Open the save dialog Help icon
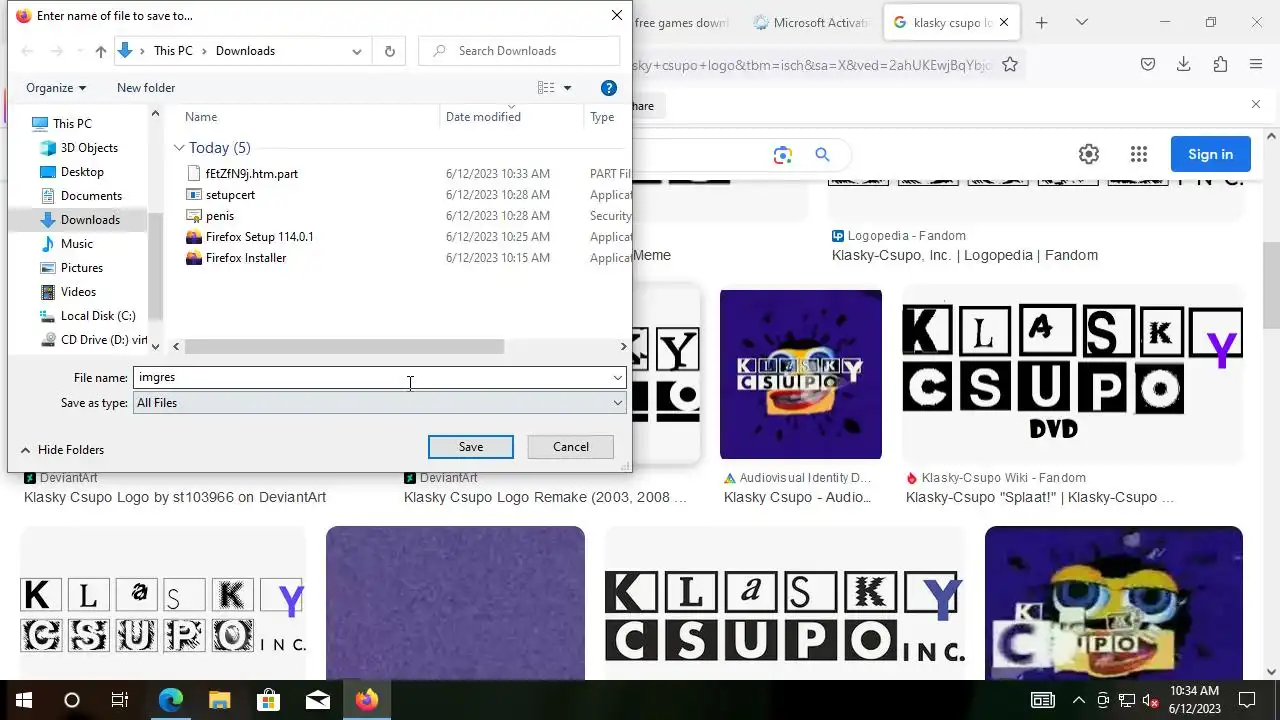 click(x=608, y=88)
